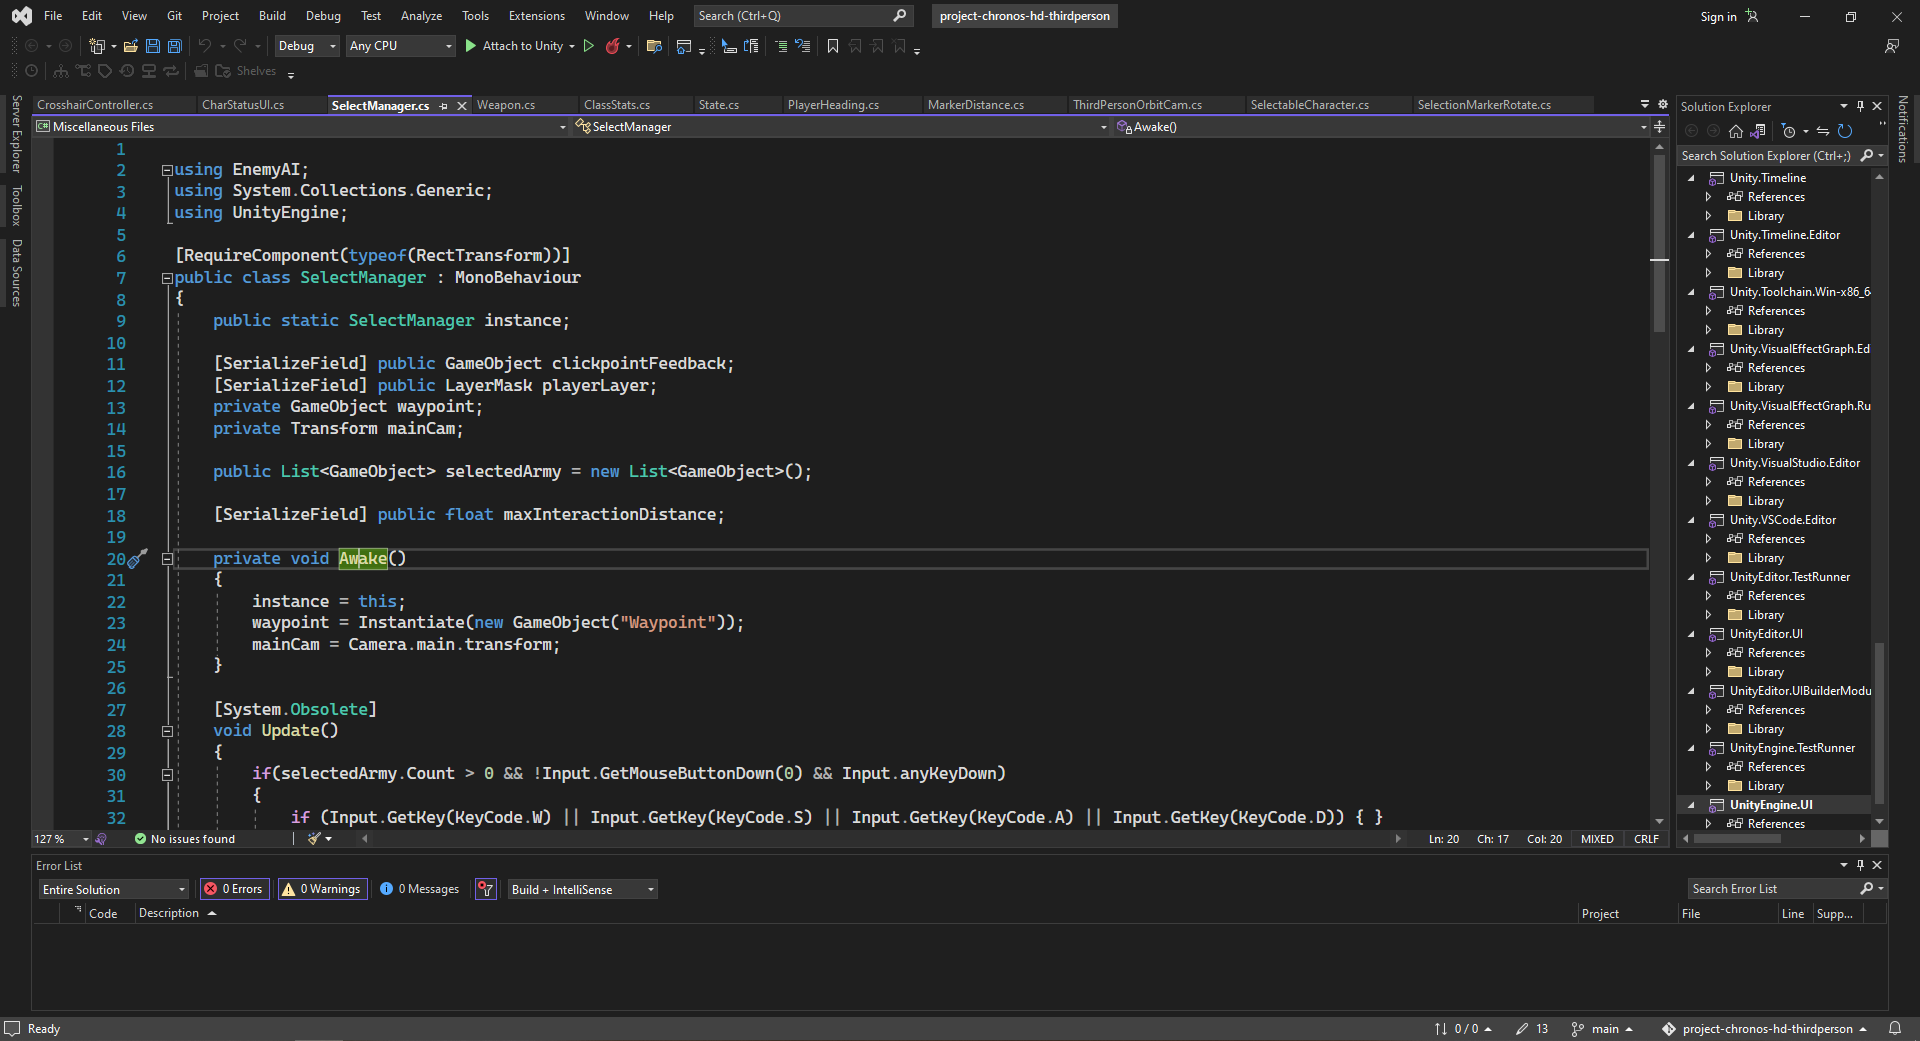
Task: Click the Solution Explorer Home icon
Action: point(1736,131)
